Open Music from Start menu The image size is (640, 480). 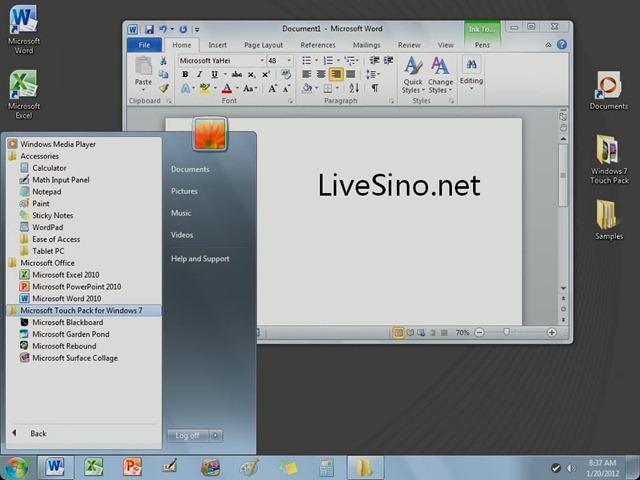click(x=181, y=213)
